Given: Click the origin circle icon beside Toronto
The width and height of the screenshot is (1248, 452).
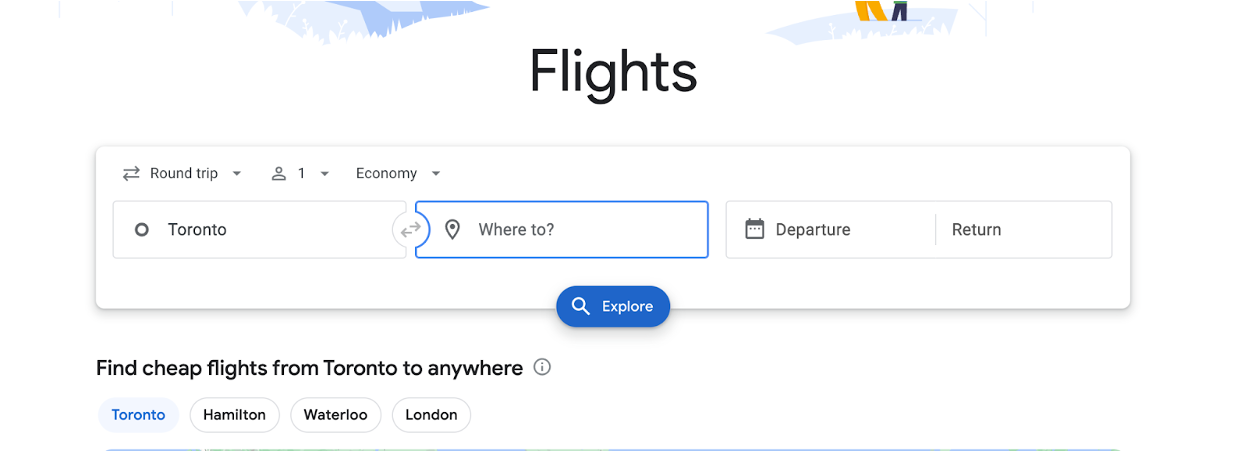Looking at the screenshot, I should pyautogui.click(x=142, y=230).
